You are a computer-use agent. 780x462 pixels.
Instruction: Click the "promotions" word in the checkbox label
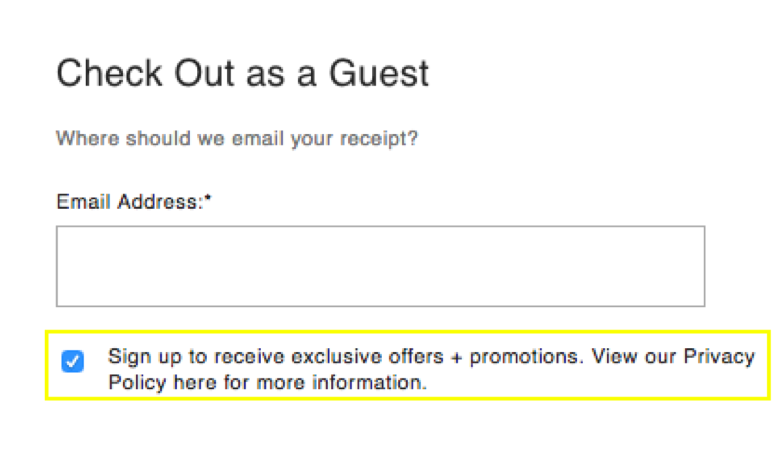pos(527,357)
